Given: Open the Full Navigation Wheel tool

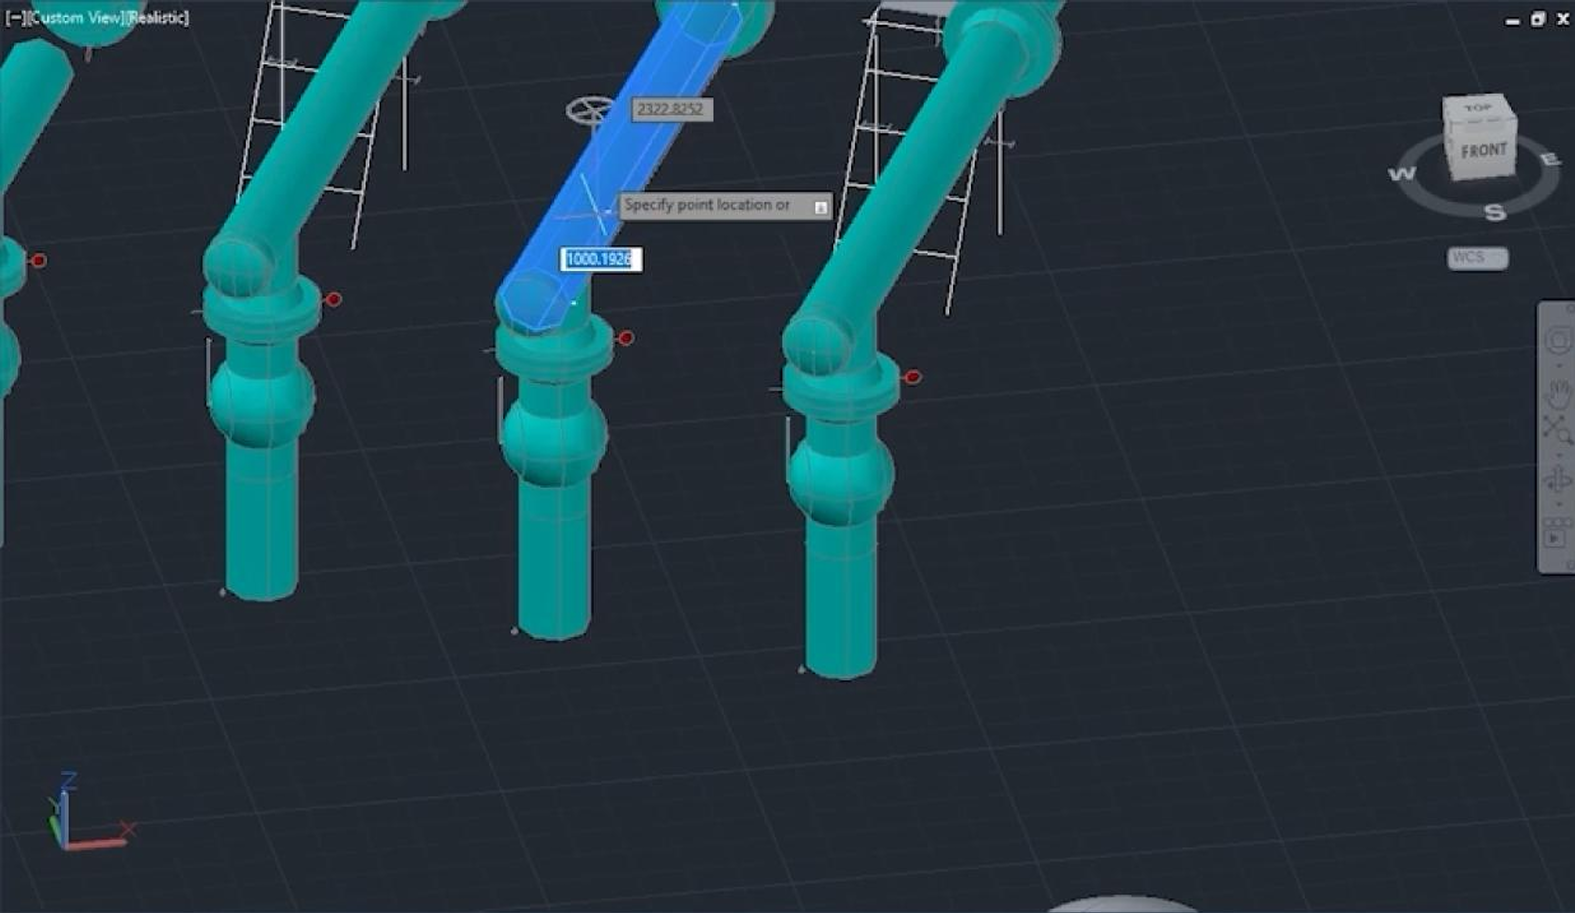Looking at the screenshot, I should coord(1557,342).
